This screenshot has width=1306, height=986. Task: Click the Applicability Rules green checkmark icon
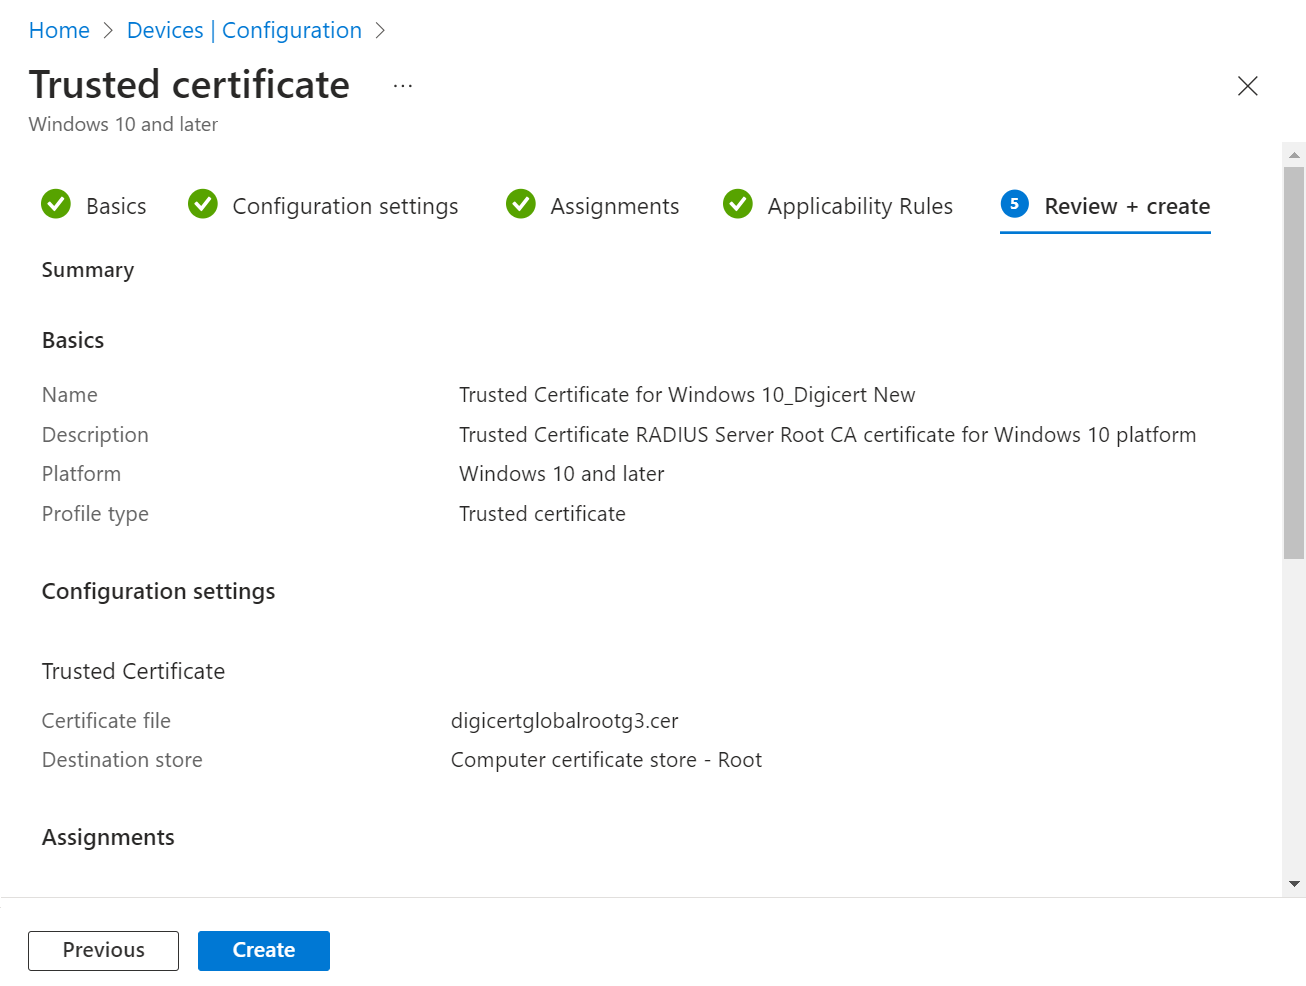738,204
